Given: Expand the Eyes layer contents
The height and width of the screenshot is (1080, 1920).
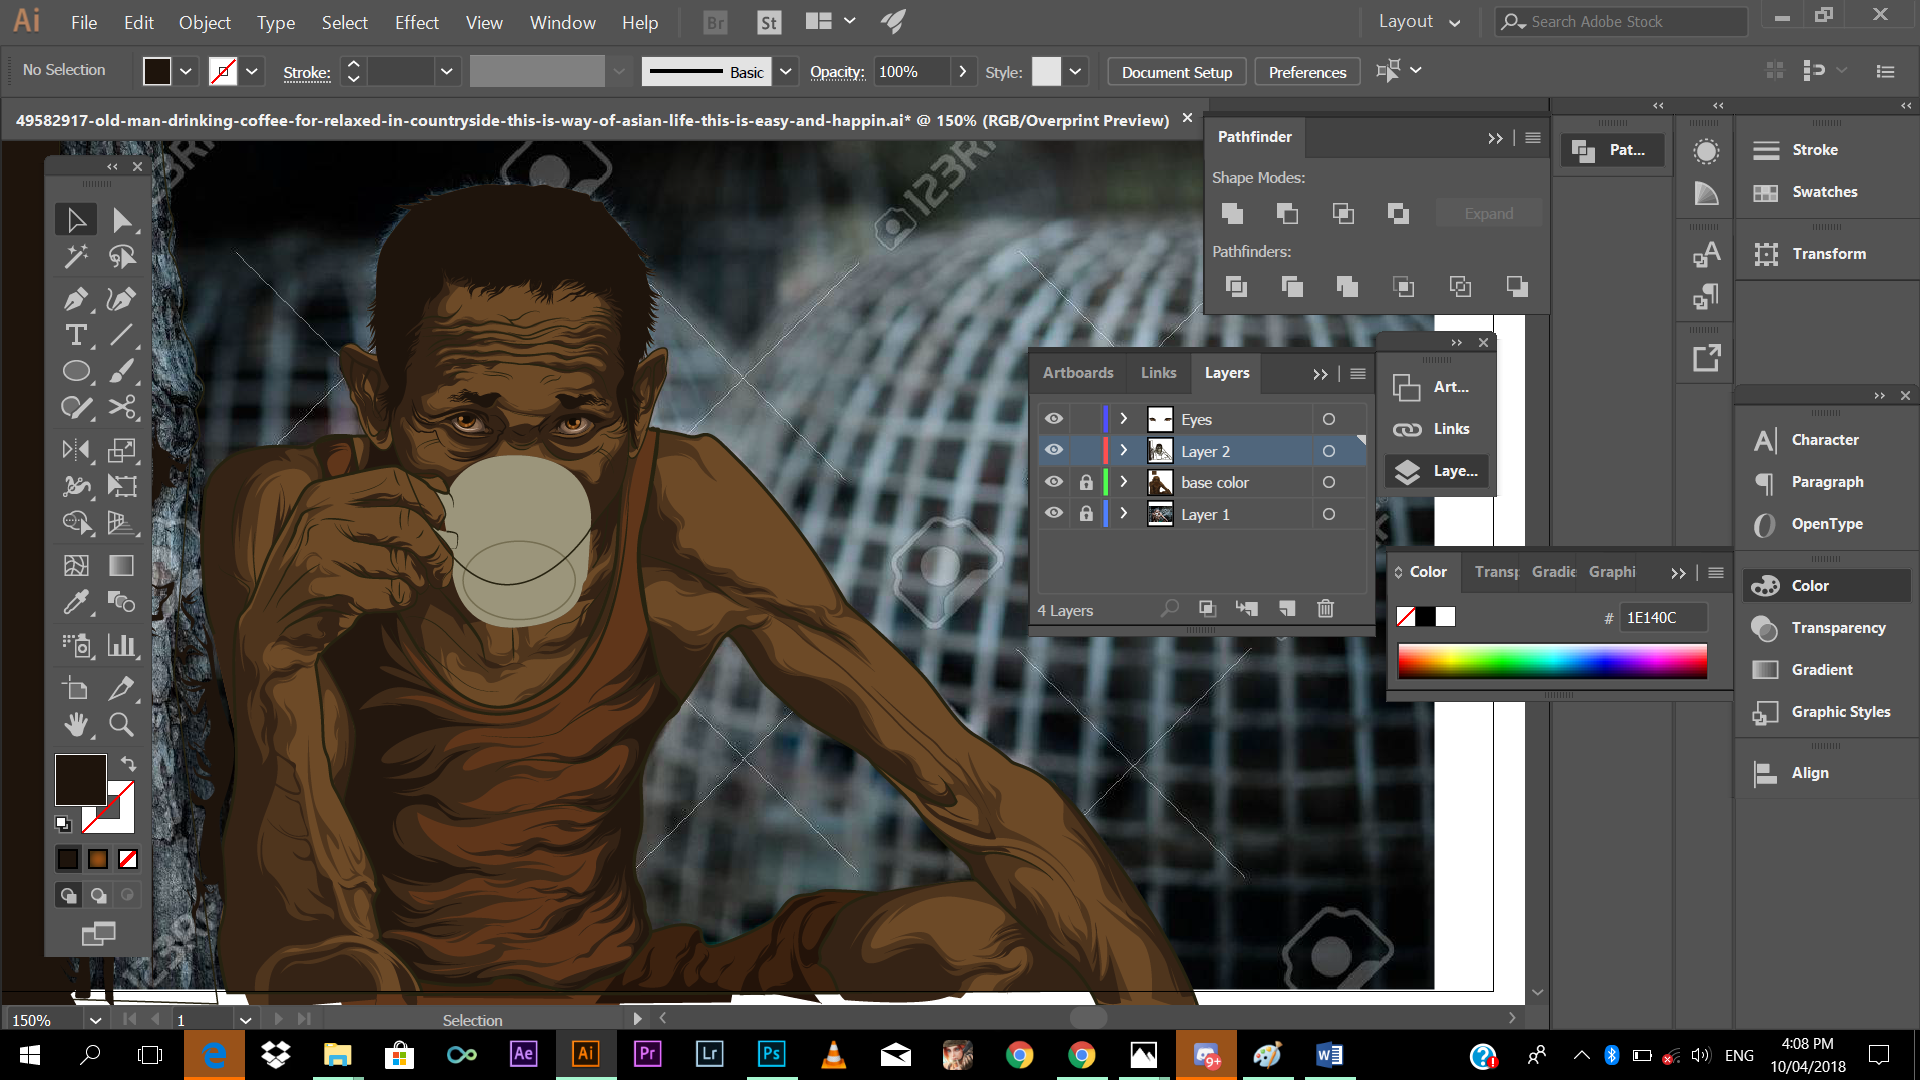Looking at the screenshot, I should [x=1124, y=419].
